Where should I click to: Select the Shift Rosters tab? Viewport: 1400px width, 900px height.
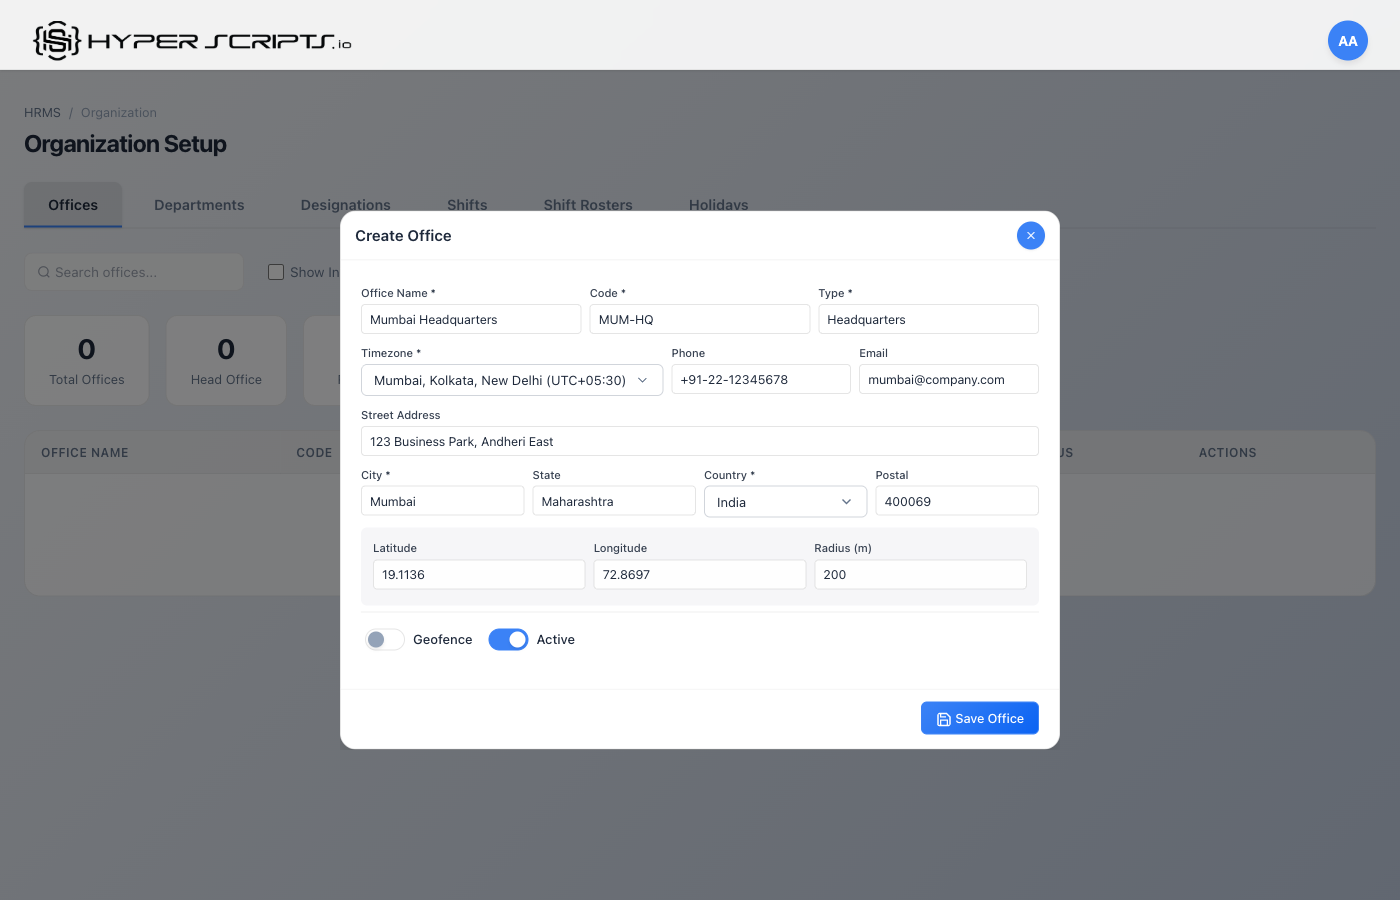(x=588, y=205)
